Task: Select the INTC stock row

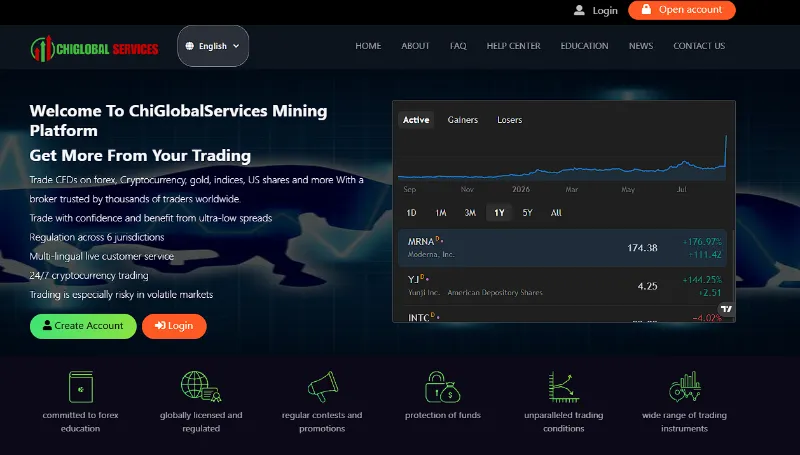Action: pyautogui.click(x=562, y=314)
